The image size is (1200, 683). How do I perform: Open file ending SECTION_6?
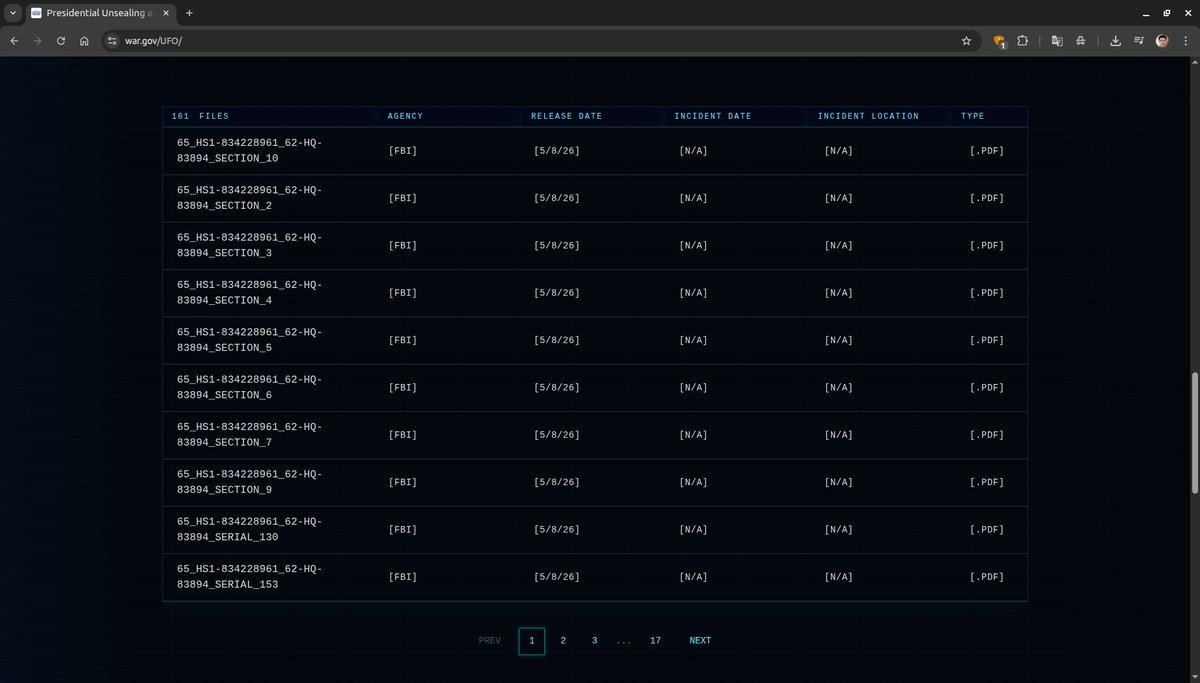pos(249,387)
